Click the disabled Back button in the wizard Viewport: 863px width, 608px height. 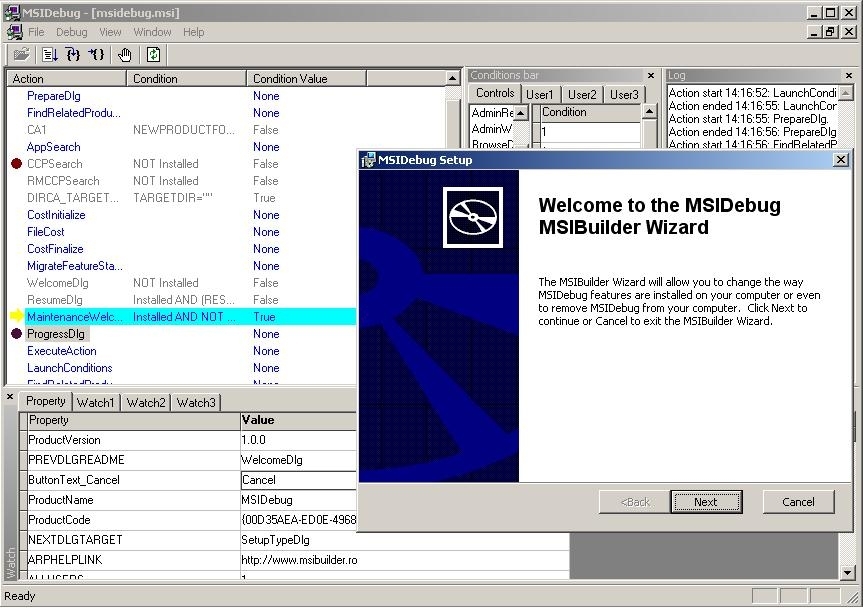pyautogui.click(x=635, y=502)
